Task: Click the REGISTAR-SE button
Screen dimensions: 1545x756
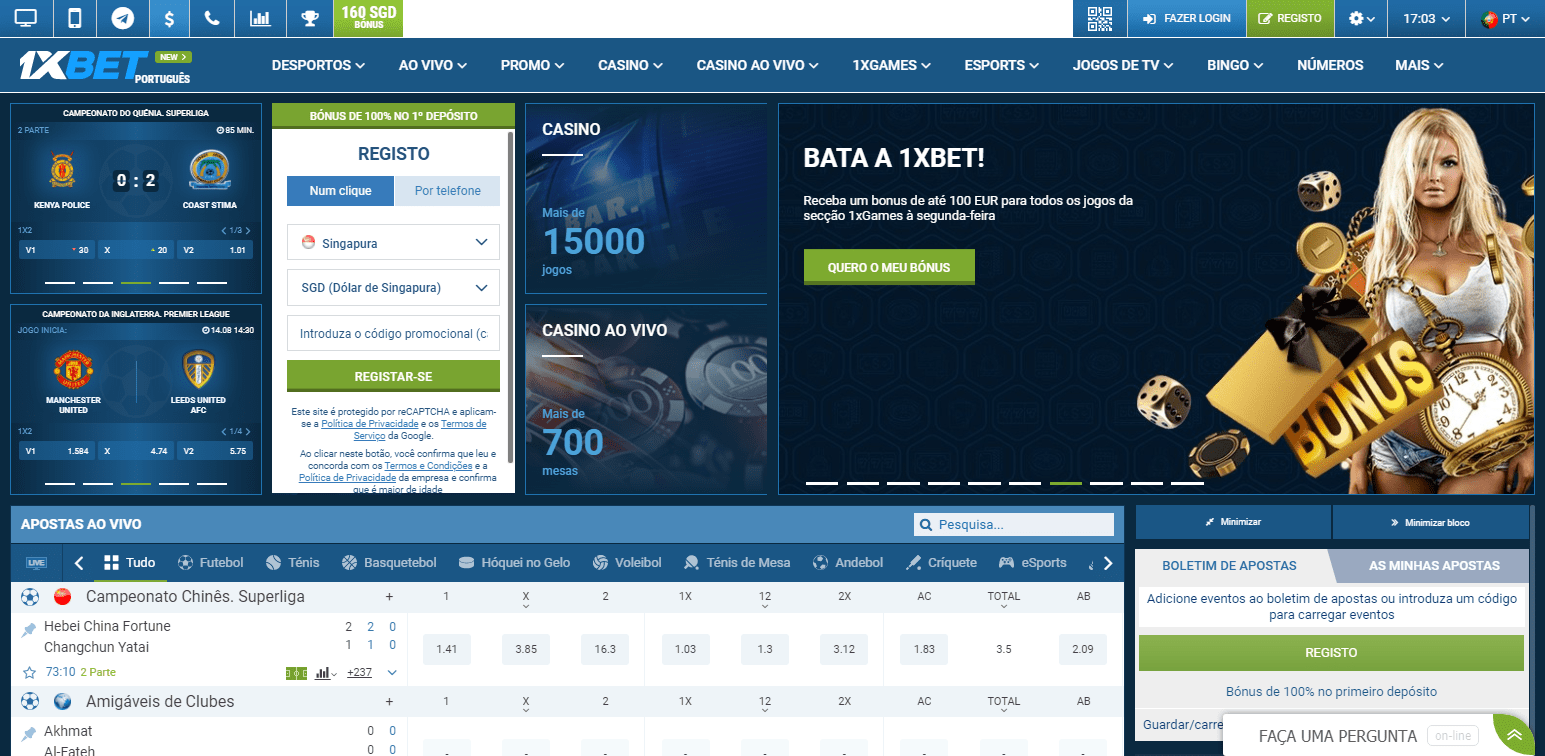Action: point(393,376)
